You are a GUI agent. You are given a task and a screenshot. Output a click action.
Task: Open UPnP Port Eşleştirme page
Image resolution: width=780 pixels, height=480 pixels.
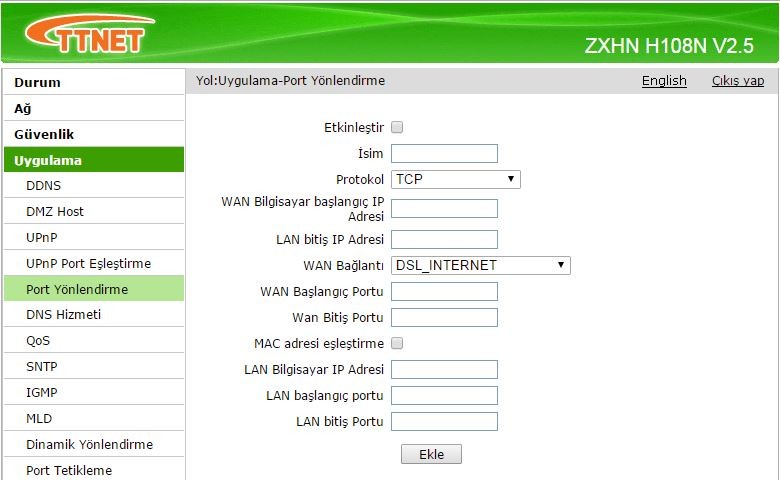click(94, 263)
